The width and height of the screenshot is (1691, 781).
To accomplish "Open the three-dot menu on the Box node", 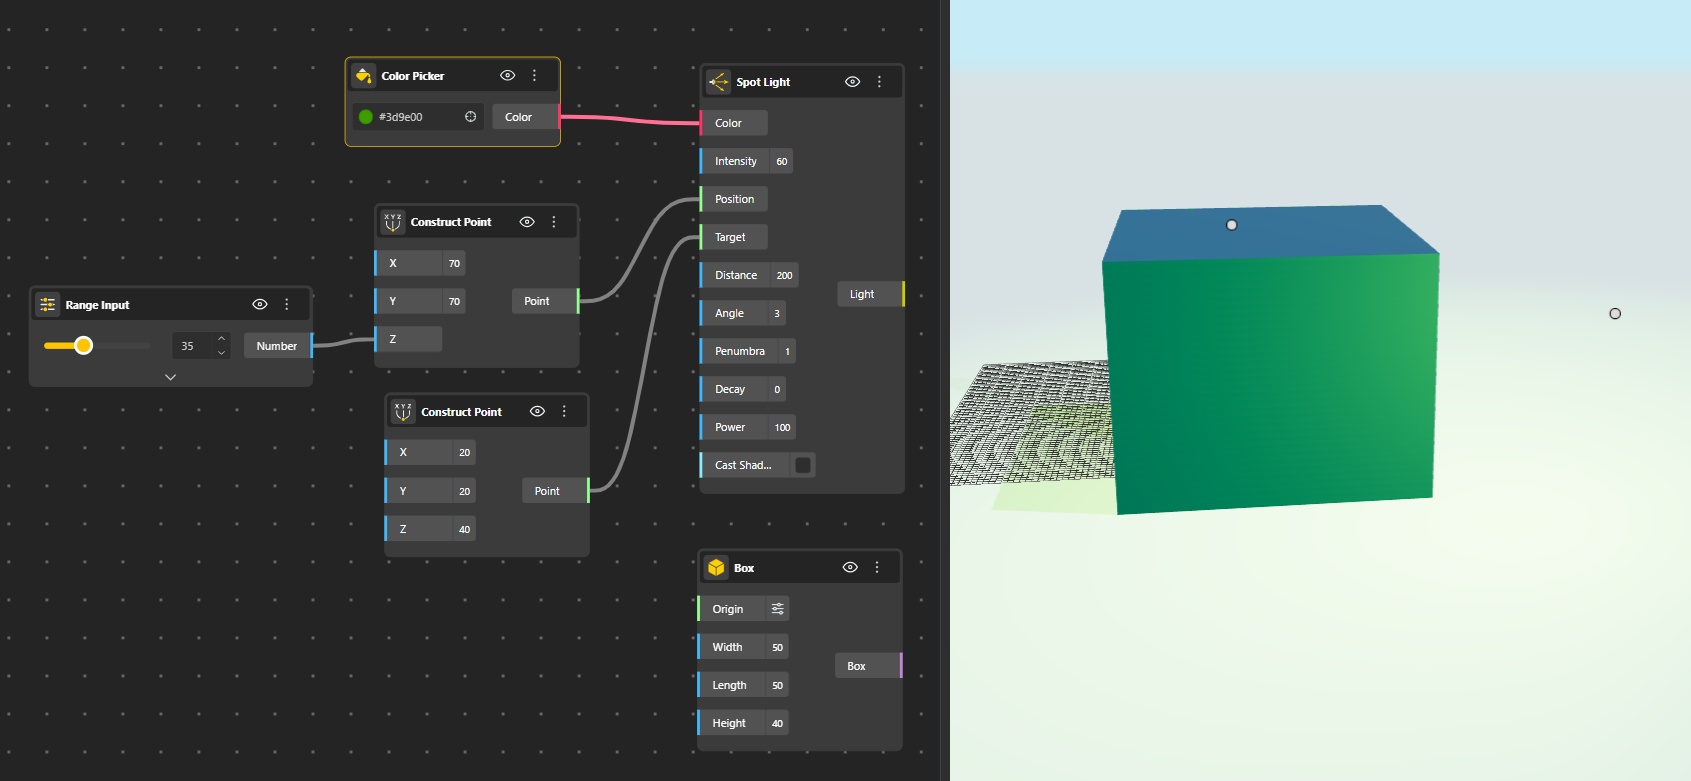I will [x=877, y=568].
